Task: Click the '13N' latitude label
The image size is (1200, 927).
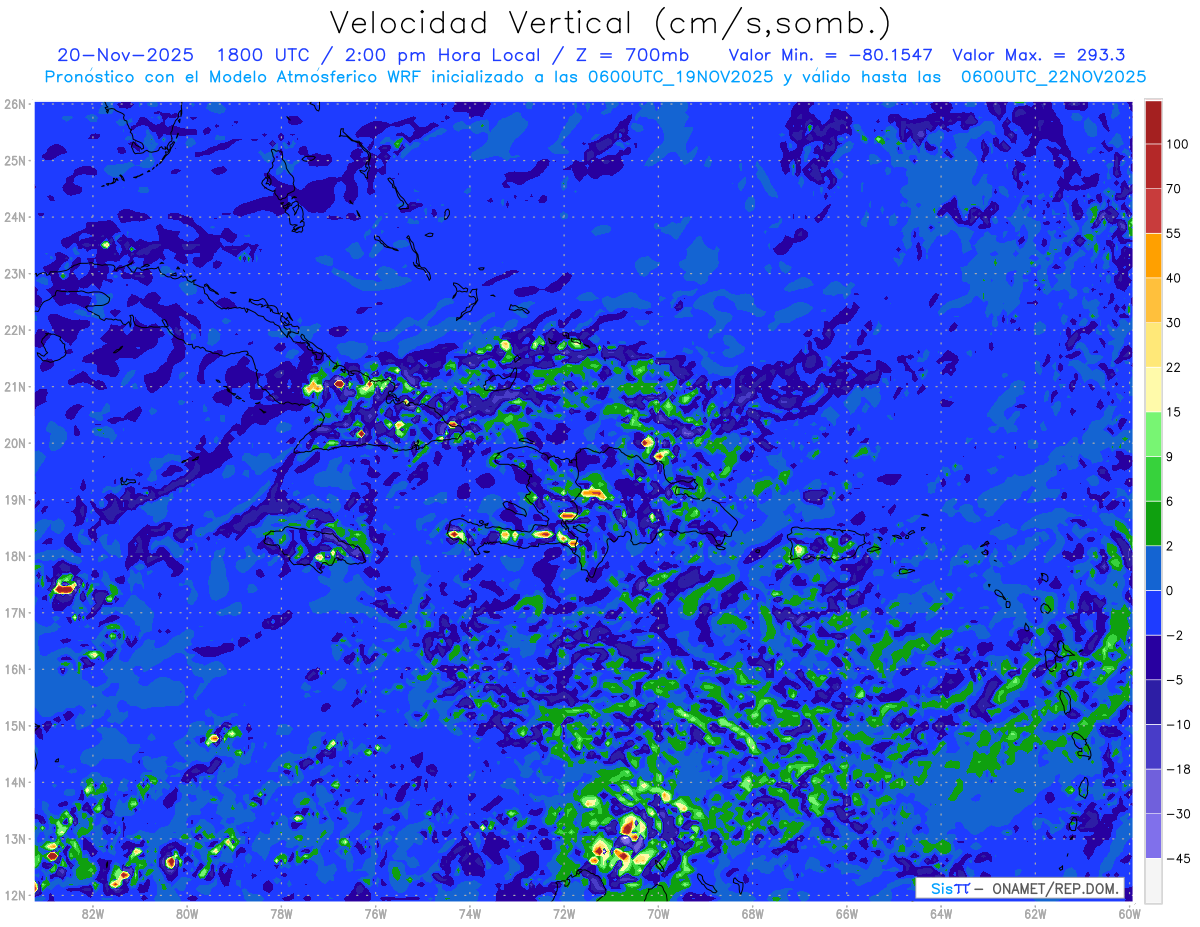Action: [x=14, y=839]
